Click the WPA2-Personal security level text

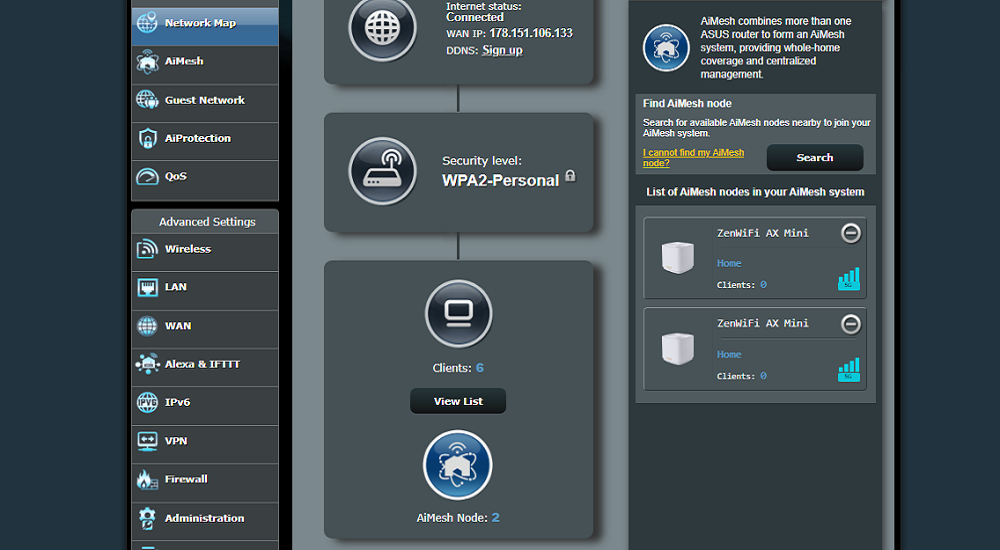tap(501, 181)
